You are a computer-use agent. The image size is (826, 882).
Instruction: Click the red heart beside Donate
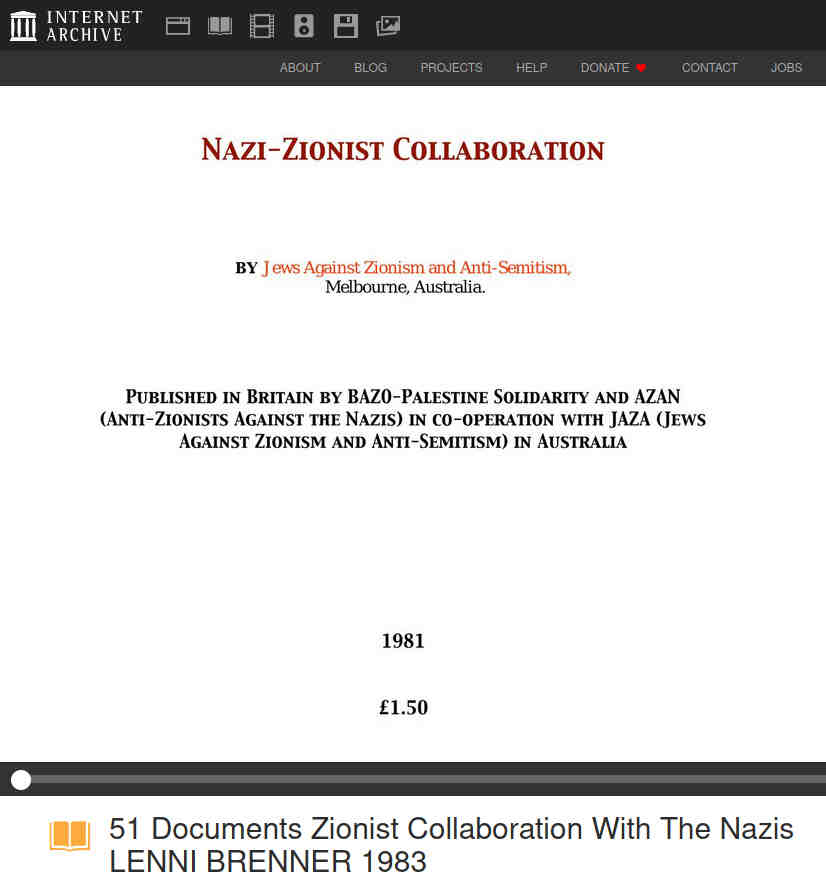(x=641, y=68)
